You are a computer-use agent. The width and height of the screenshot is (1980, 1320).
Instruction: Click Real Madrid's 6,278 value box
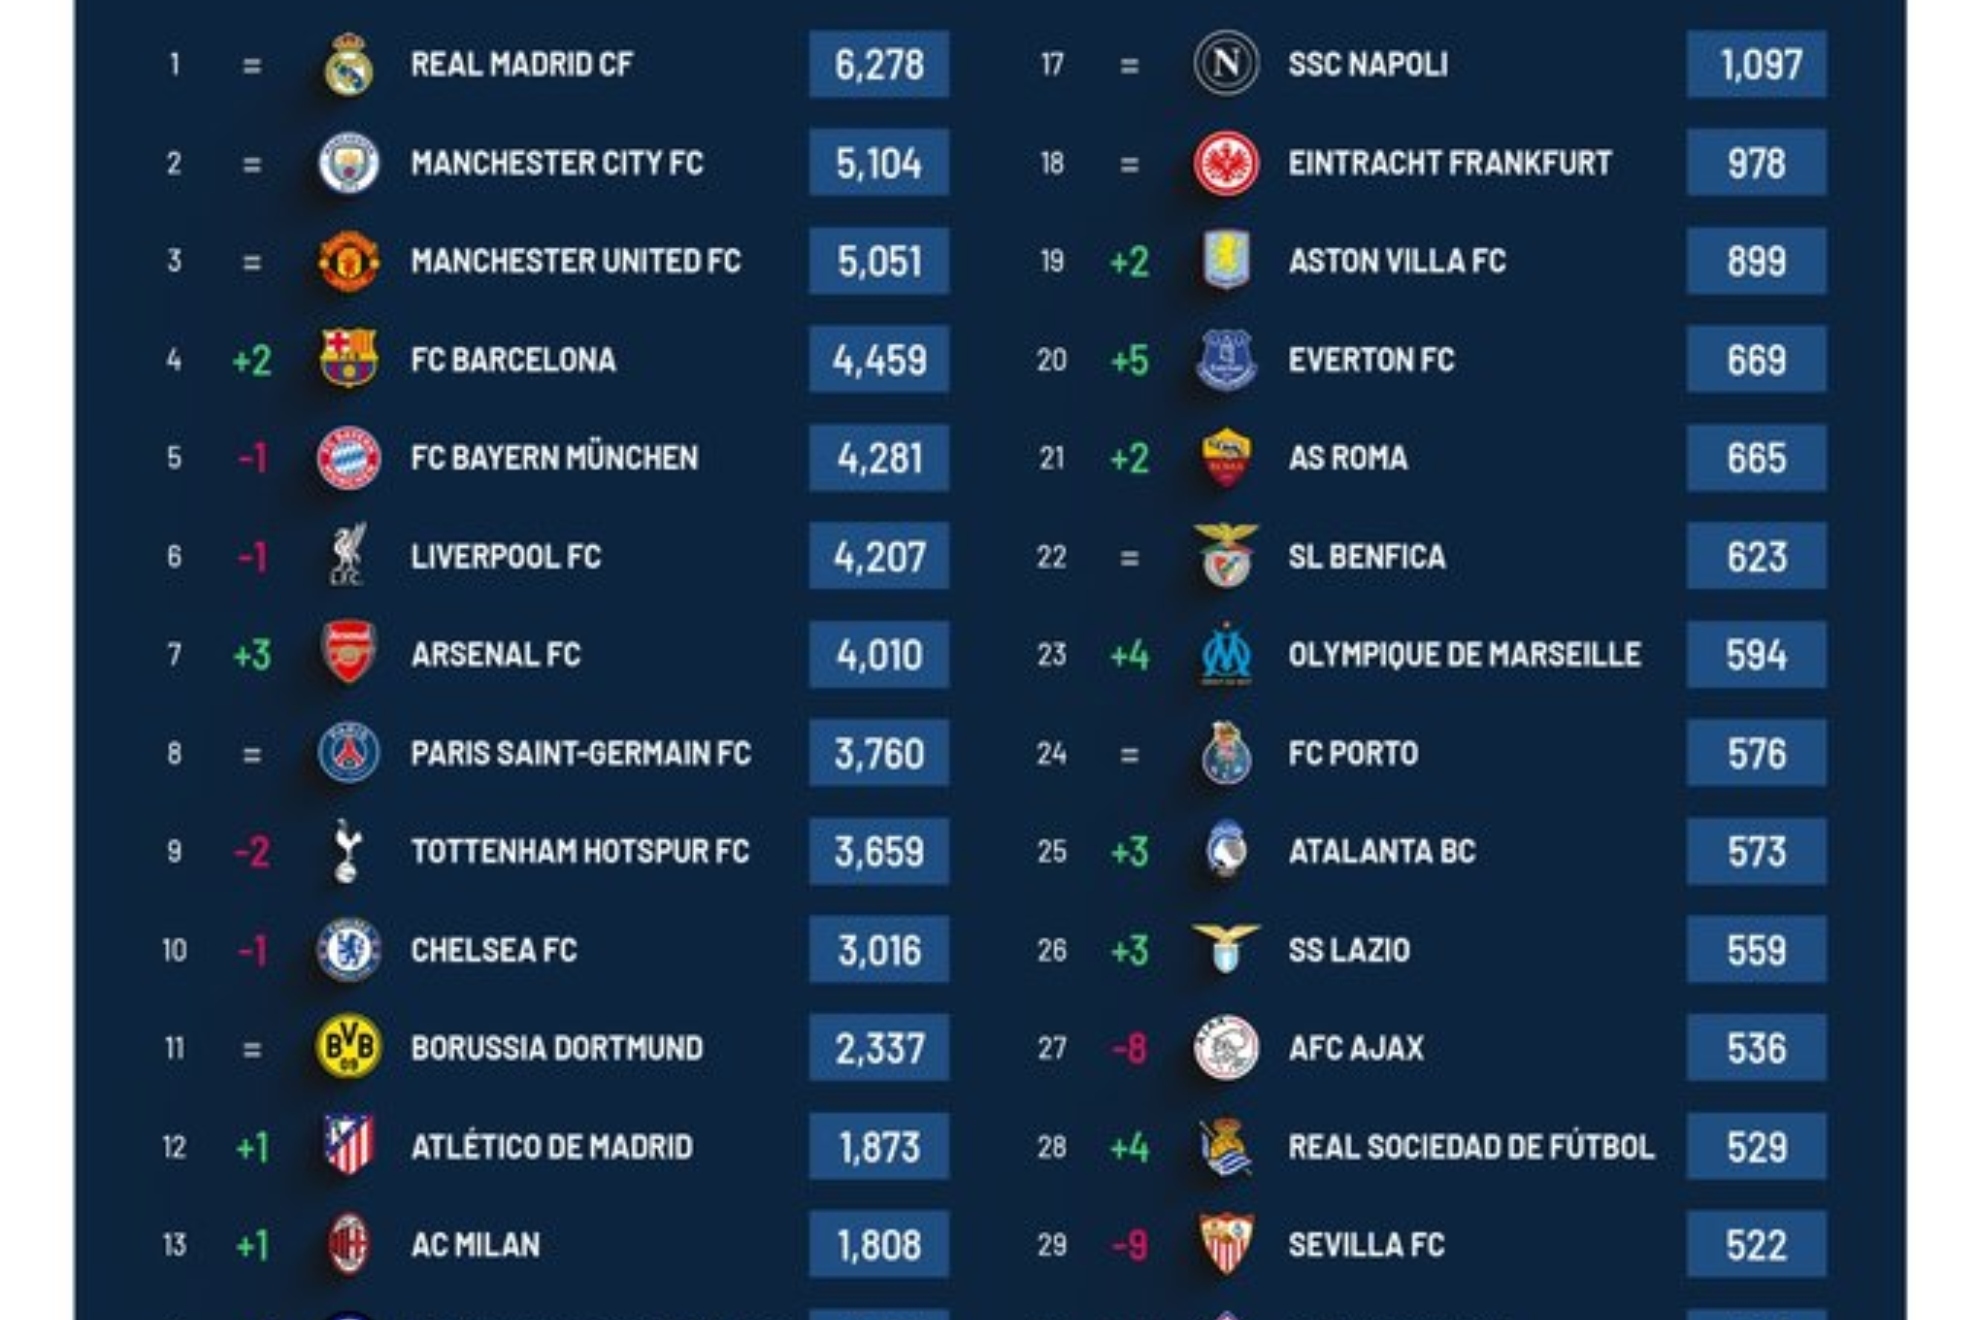tap(879, 64)
